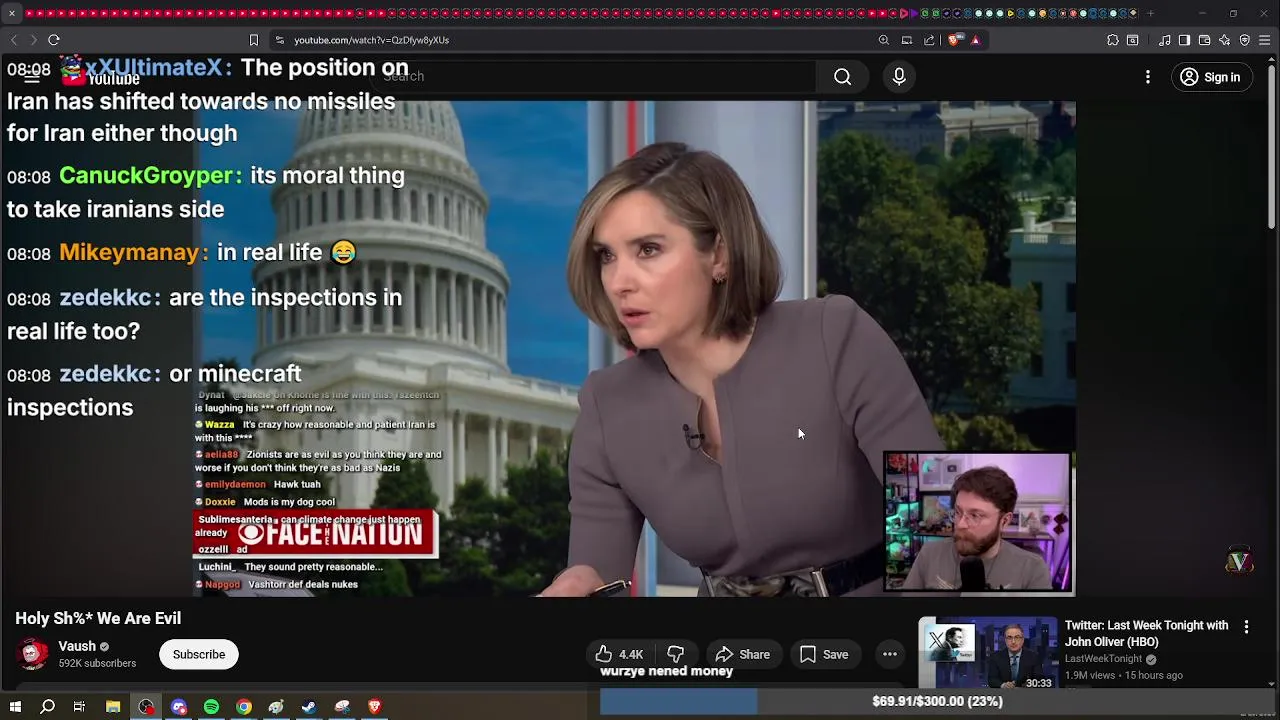Screen dimensions: 1280x720
Task: Reload the page with the refresh icon
Action: click(54, 40)
